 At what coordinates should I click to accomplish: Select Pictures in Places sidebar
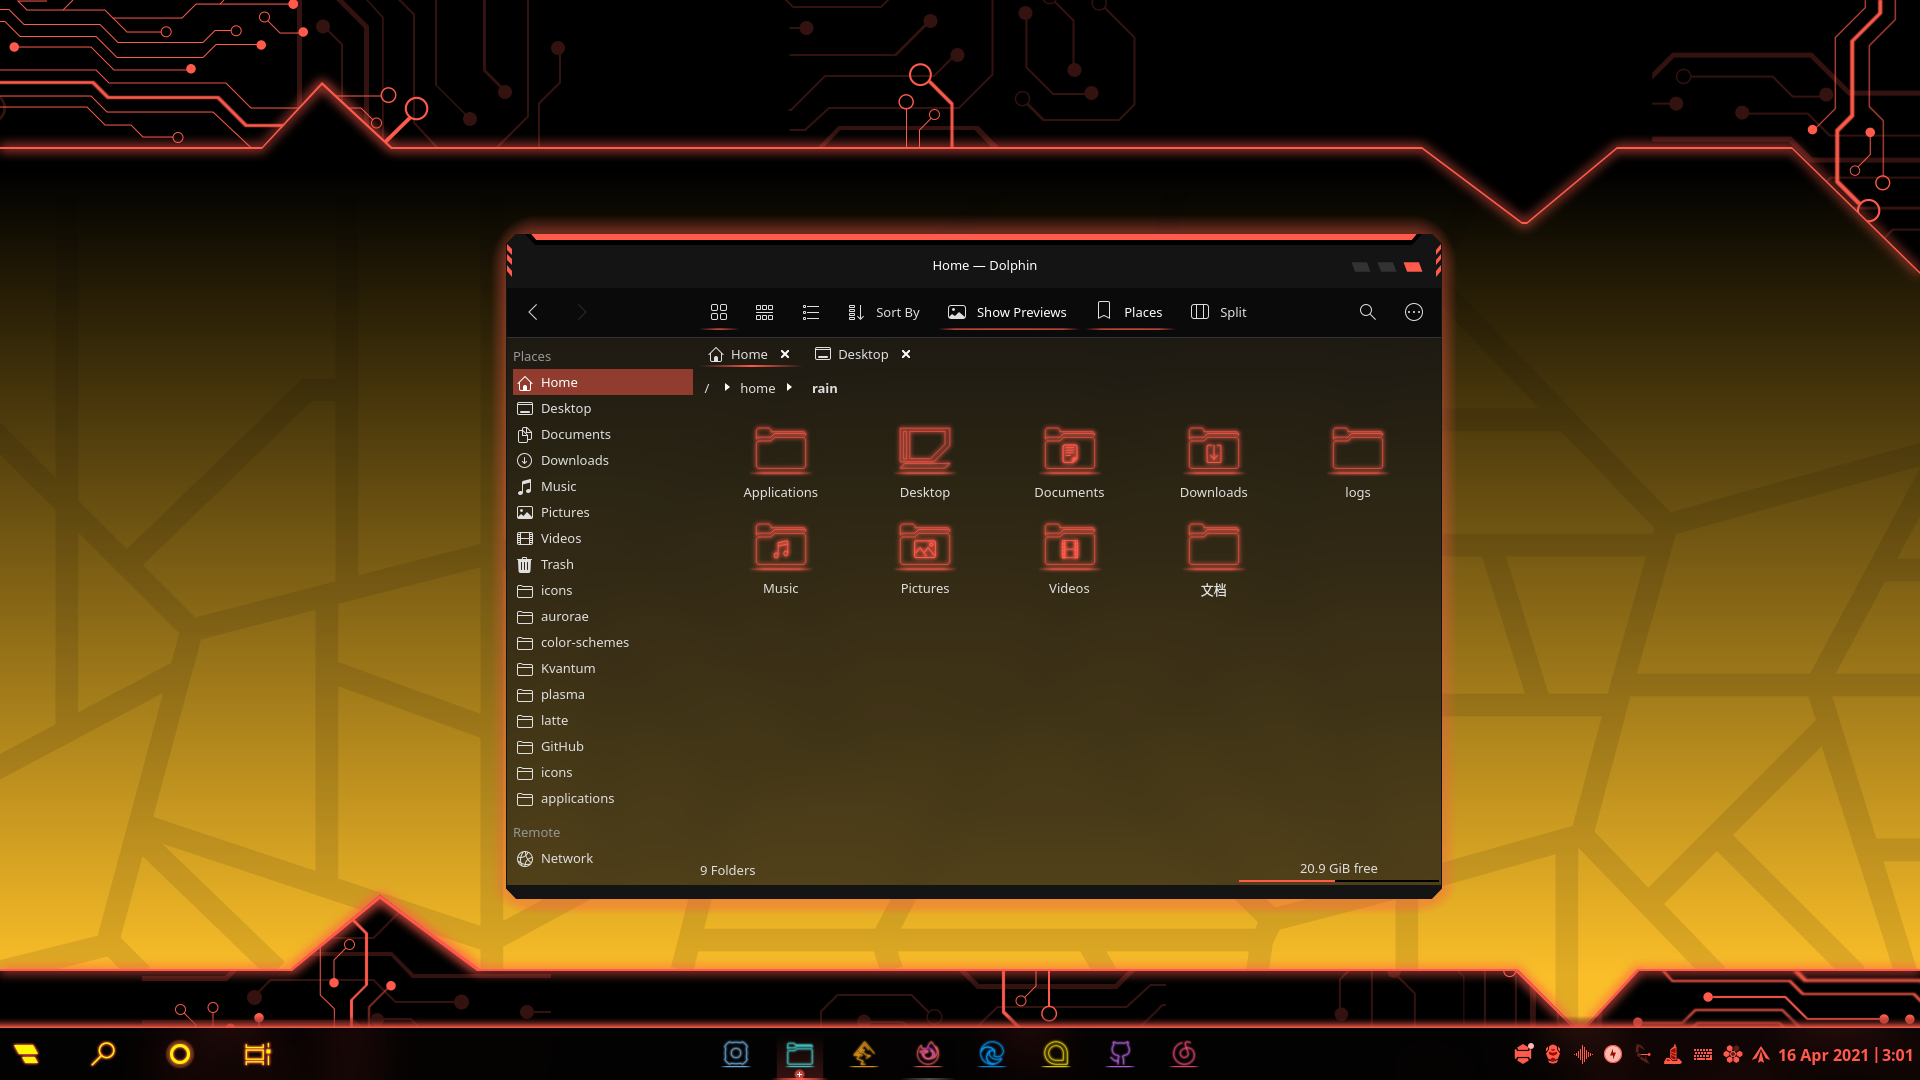pos(603,512)
